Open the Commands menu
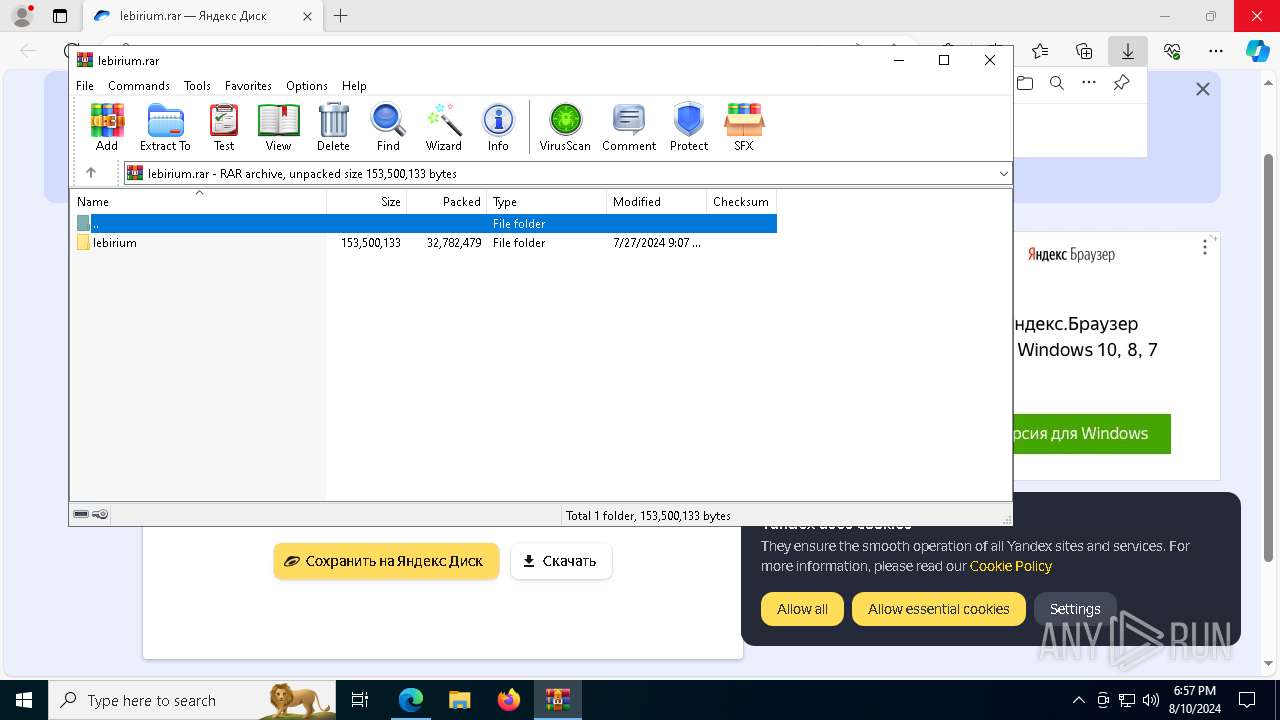This screenshot has width=1280, height=720. pyautogui.click(x=139, y=86)
